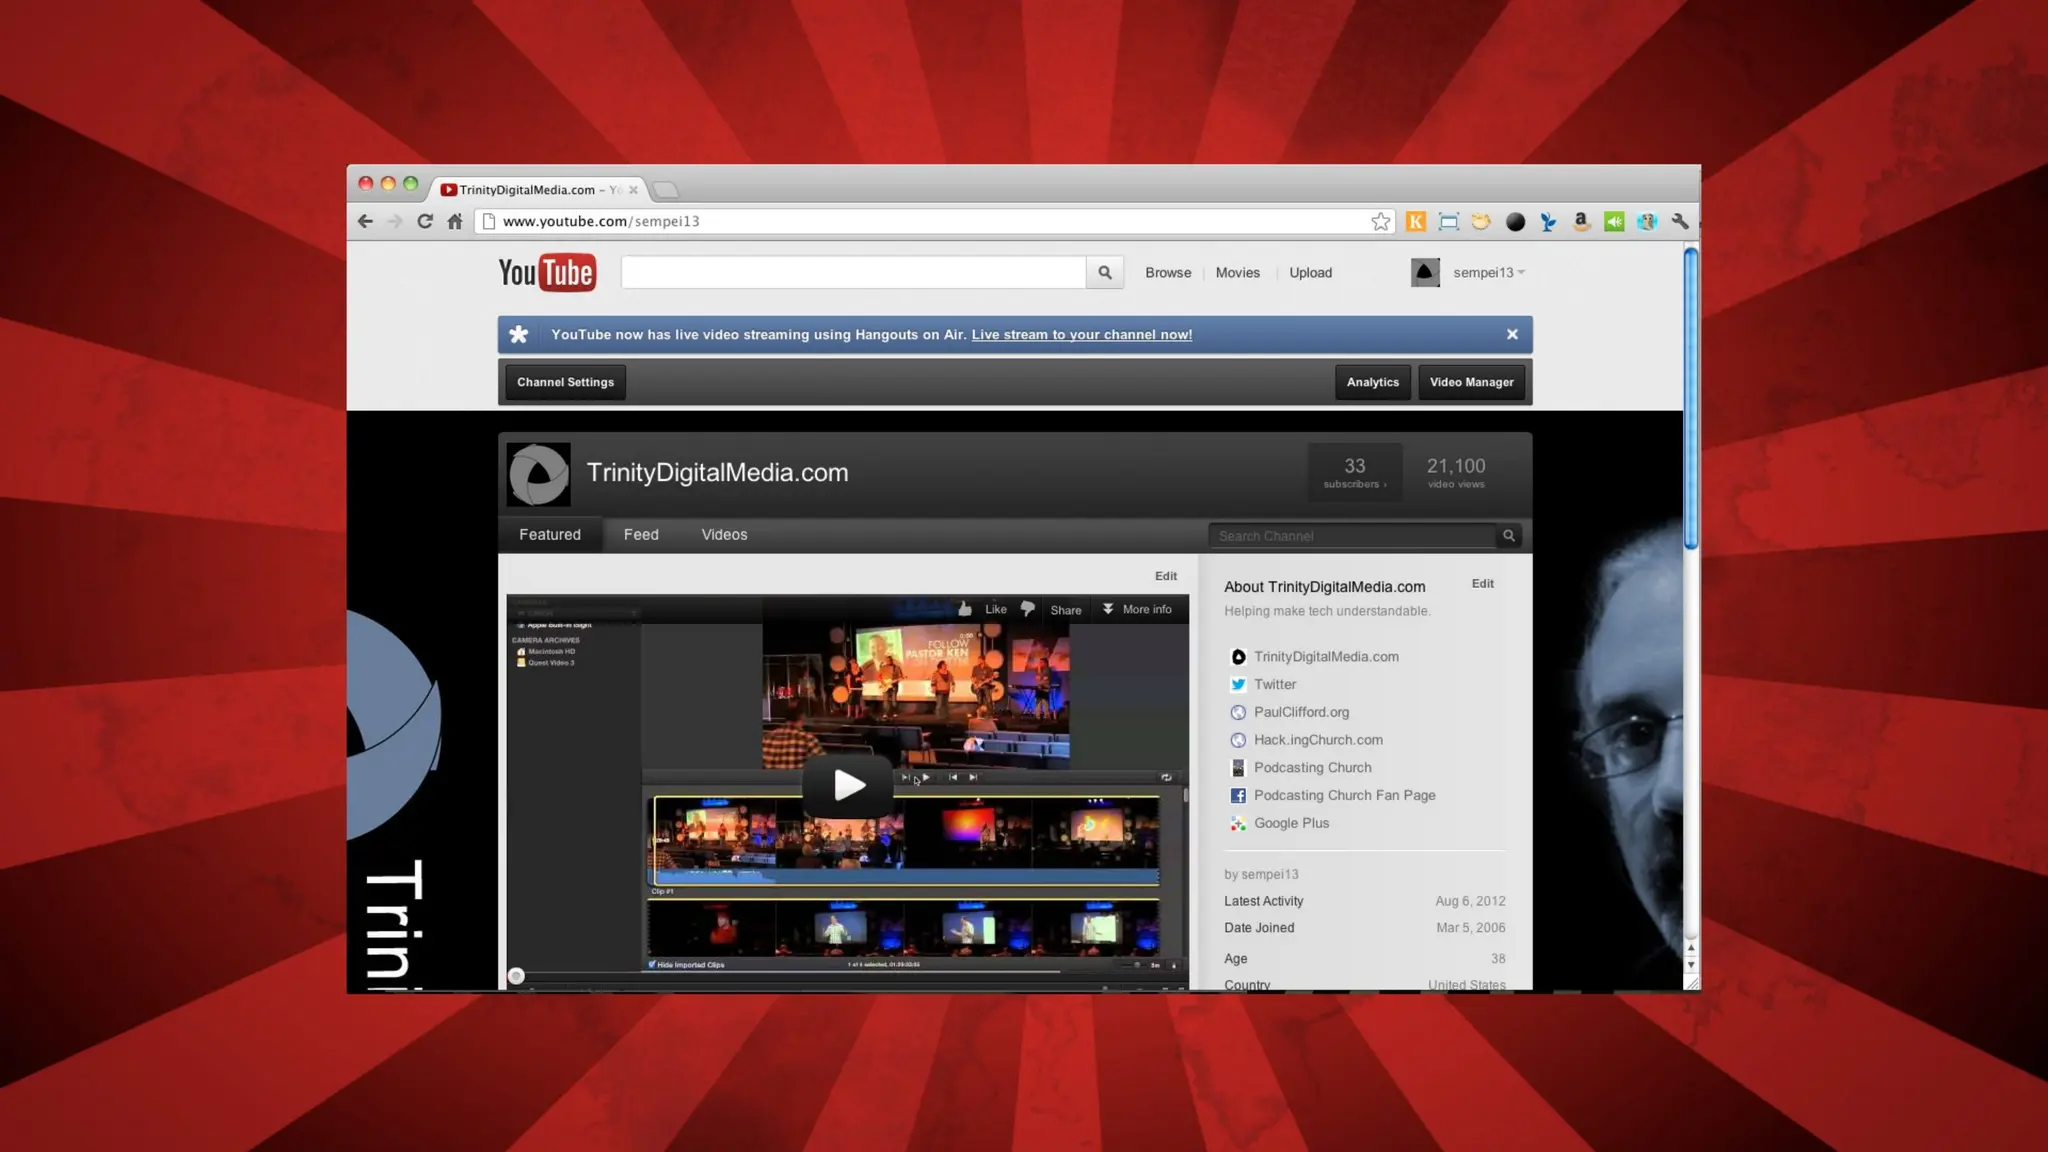2048x1152 pixels.
Task: Open Channel Settings
Action: pos(565,382)
